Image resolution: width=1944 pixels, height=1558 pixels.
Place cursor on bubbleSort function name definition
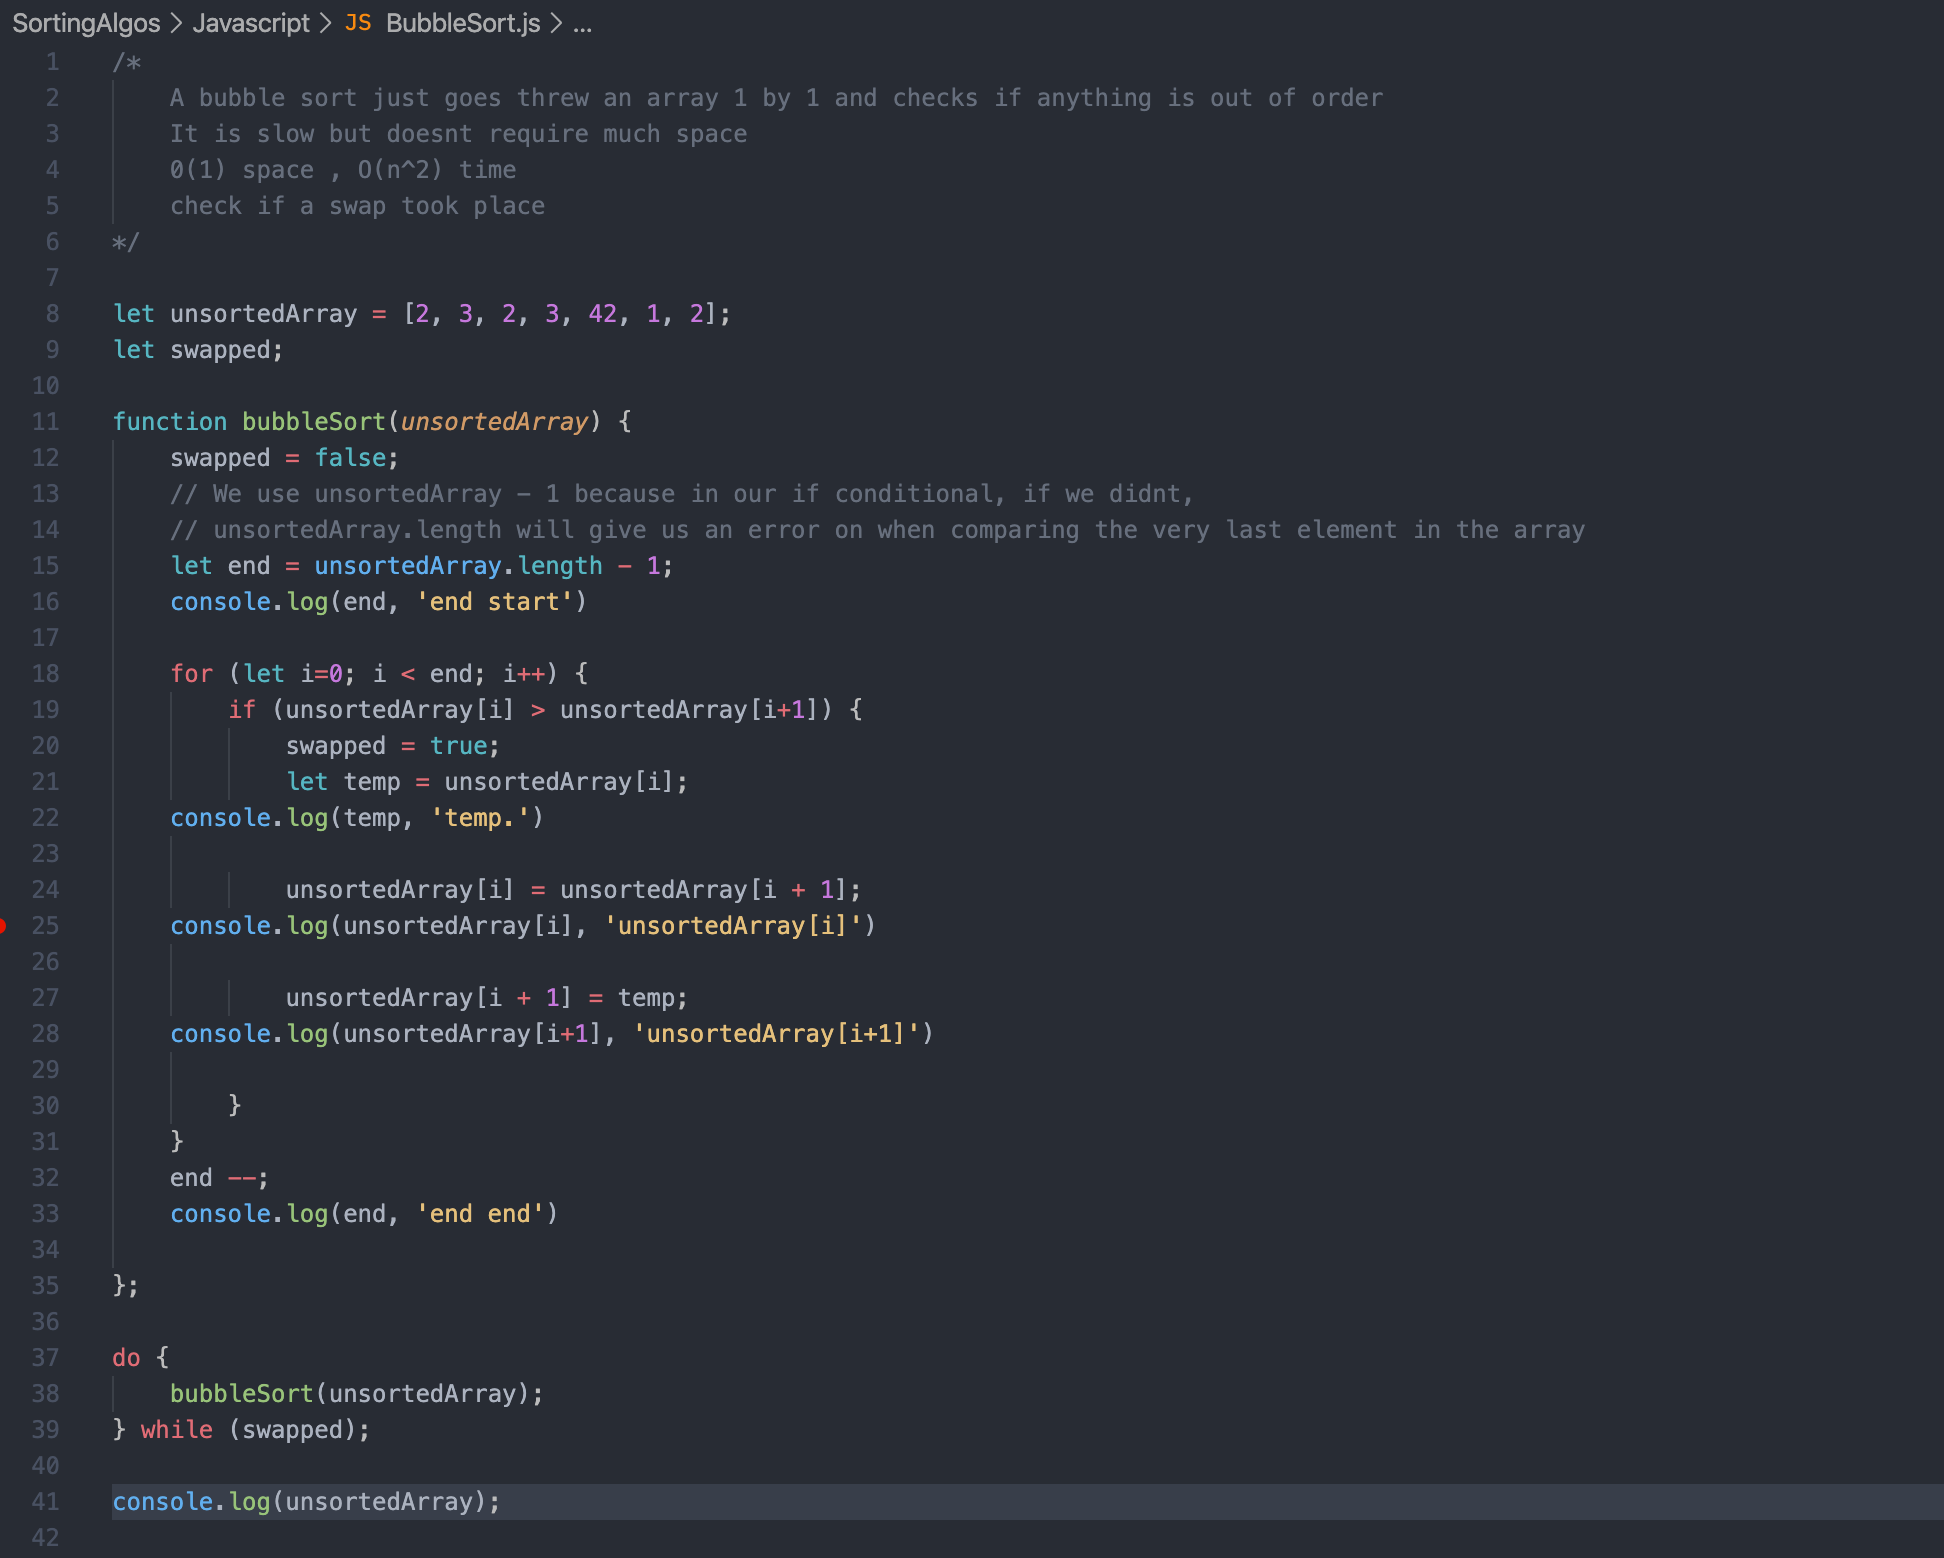tap(313, 422)
